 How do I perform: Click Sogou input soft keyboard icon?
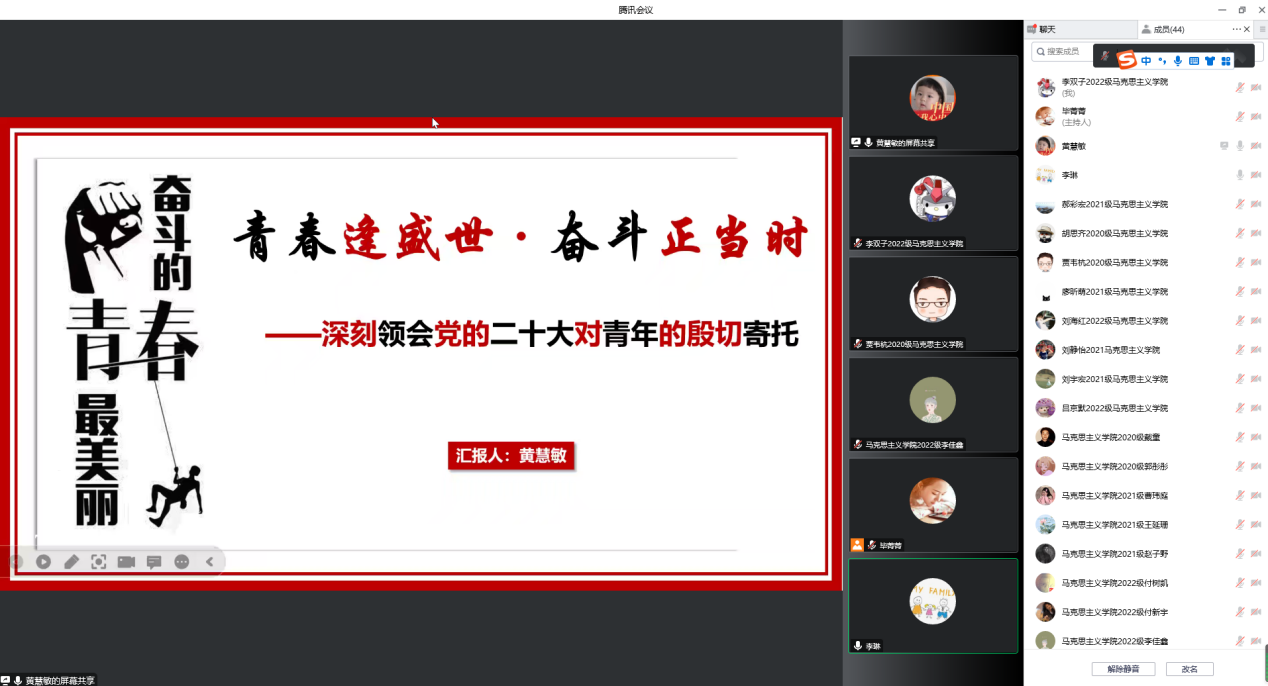tap(1194, 61)
